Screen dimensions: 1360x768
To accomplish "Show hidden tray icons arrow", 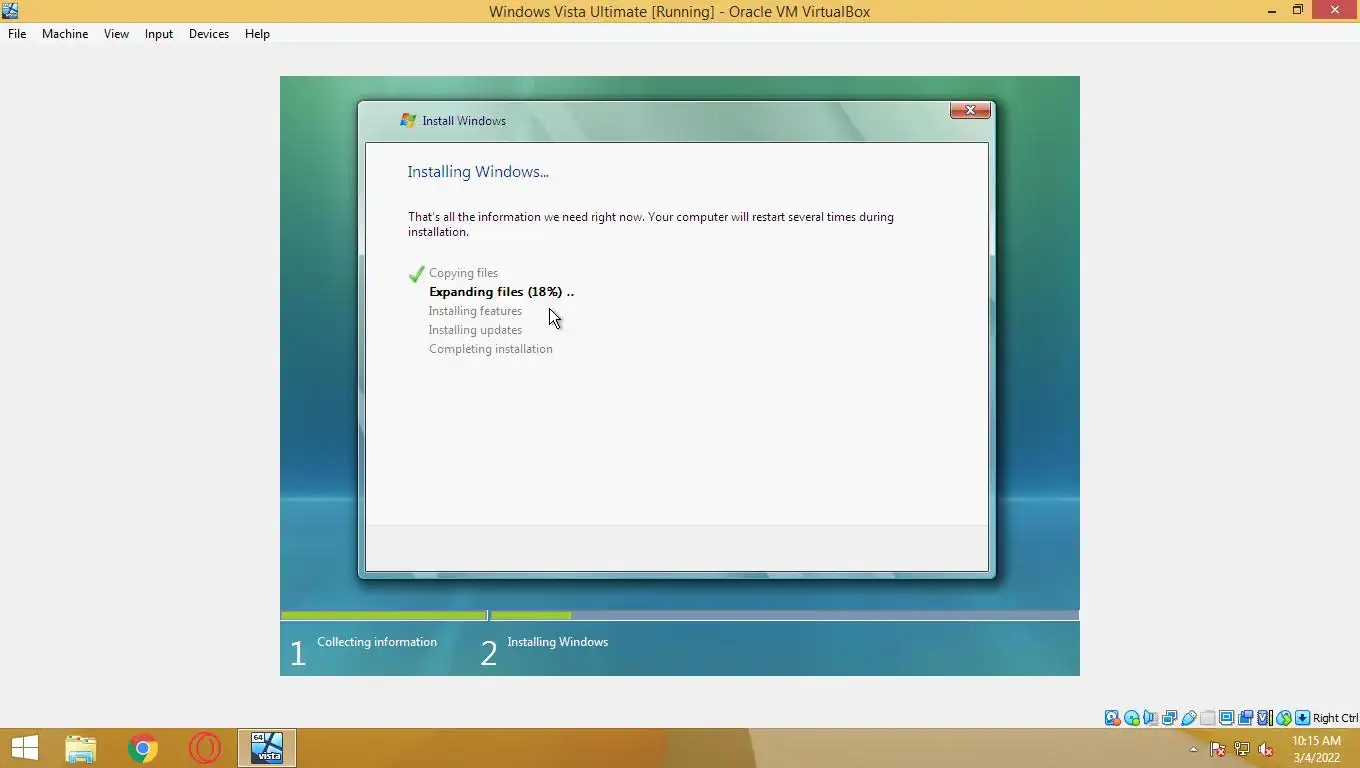I will (x=1193, y=749).
